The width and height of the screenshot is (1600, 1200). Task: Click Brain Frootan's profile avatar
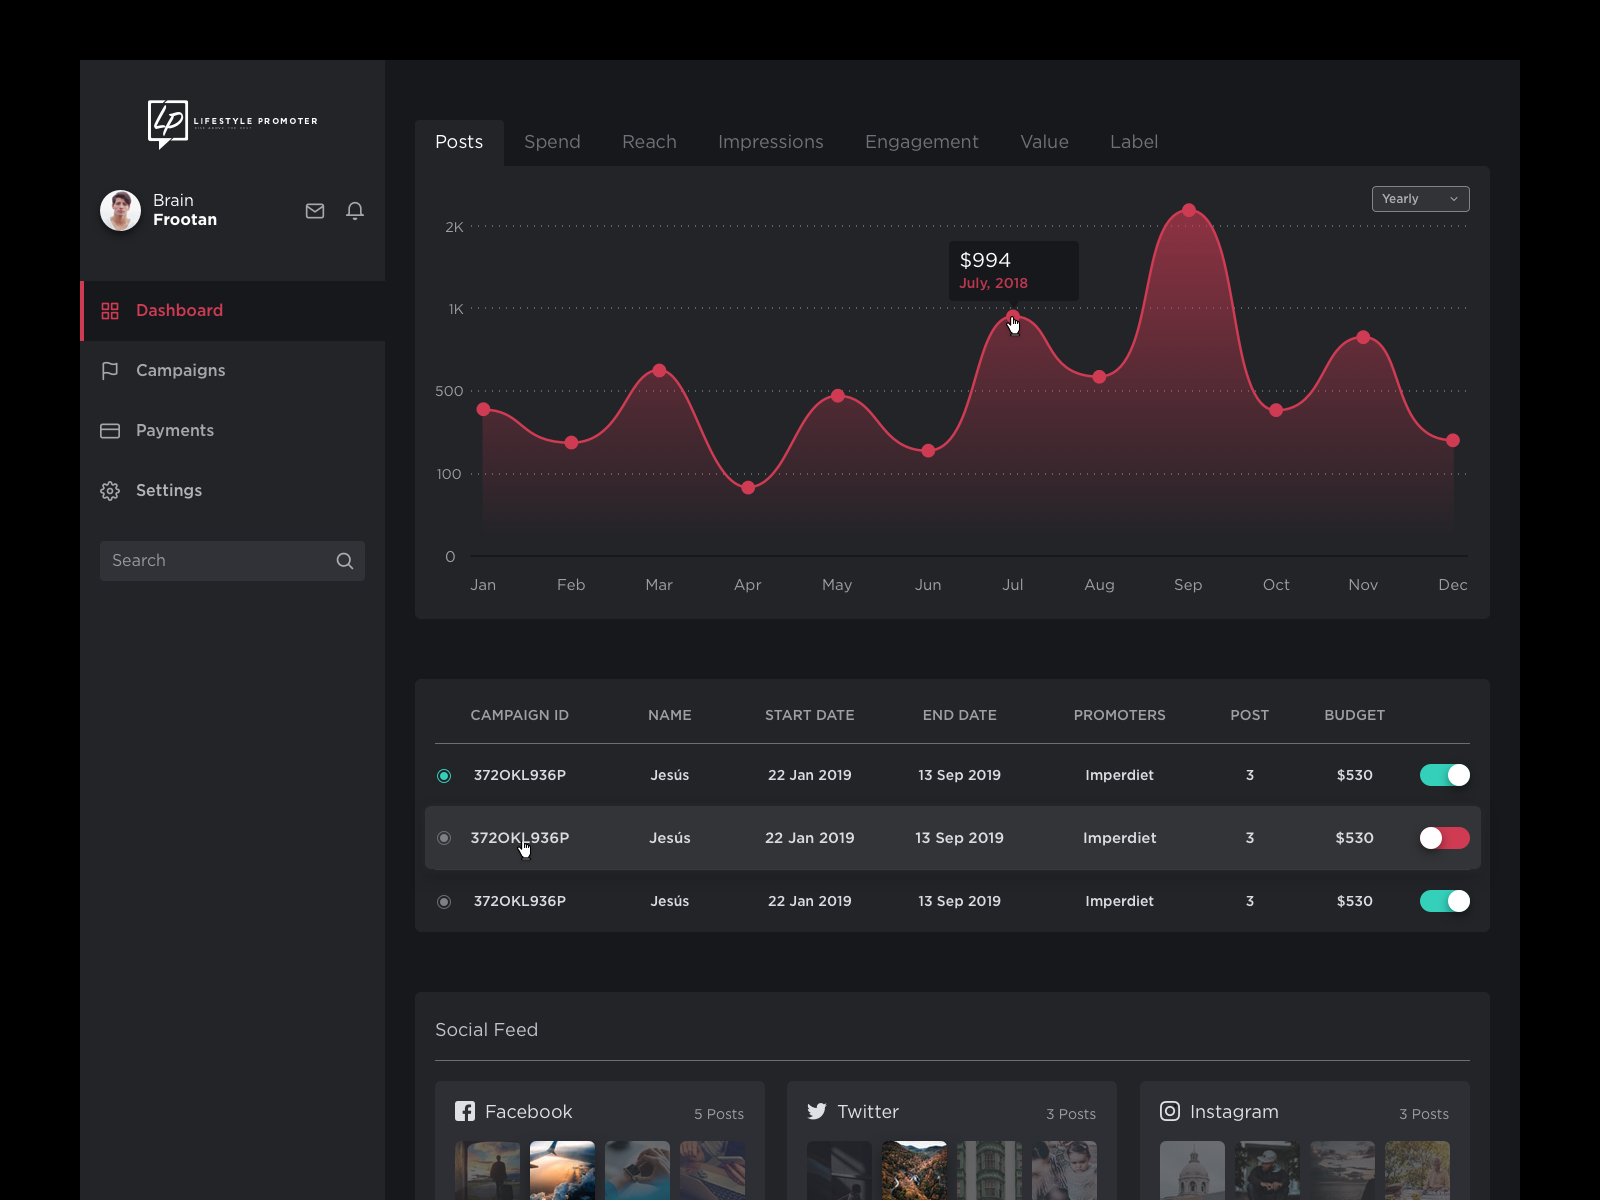(121, 211)
